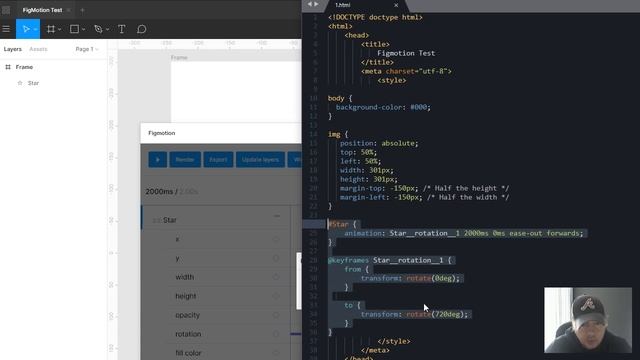The width and height of the screenshot is (640, 360).
Task: Click the 2000ms time readout
Action: coord(159,191)
